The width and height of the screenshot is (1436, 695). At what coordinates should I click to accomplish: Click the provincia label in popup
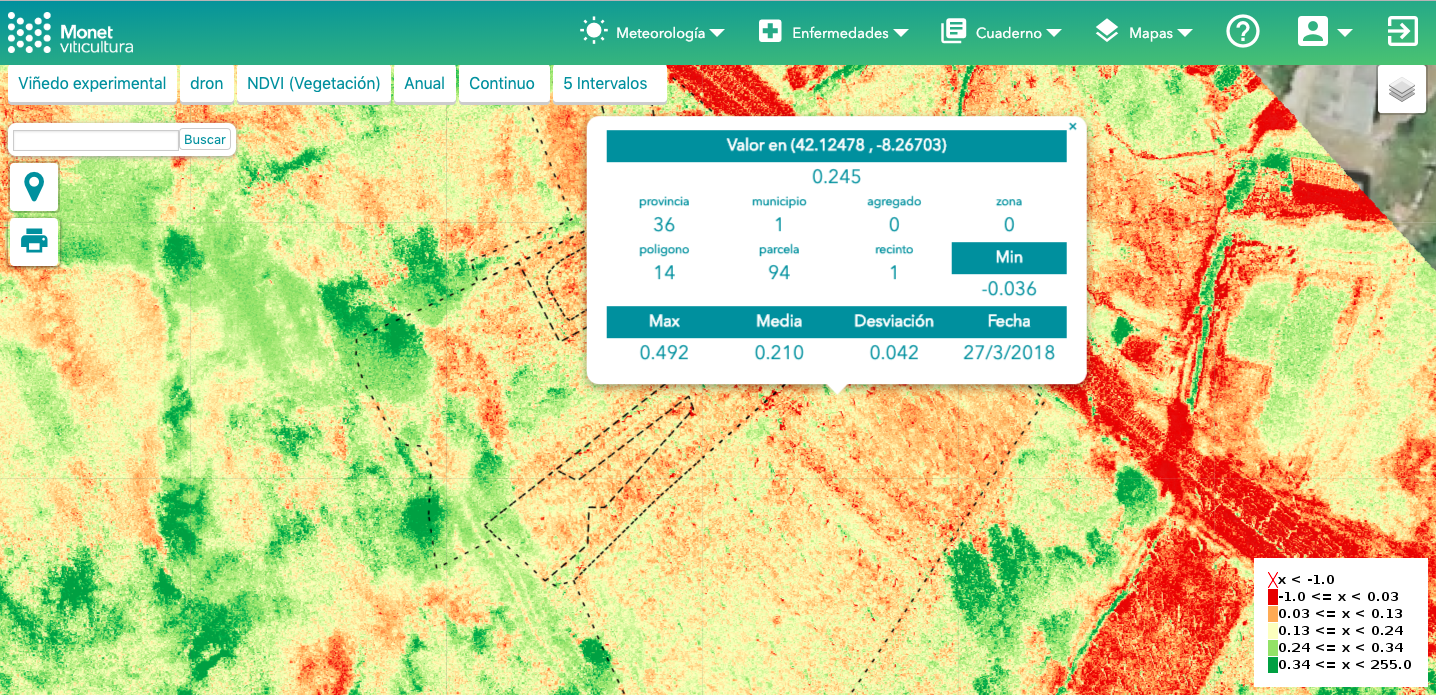click(x=664, y=202)
